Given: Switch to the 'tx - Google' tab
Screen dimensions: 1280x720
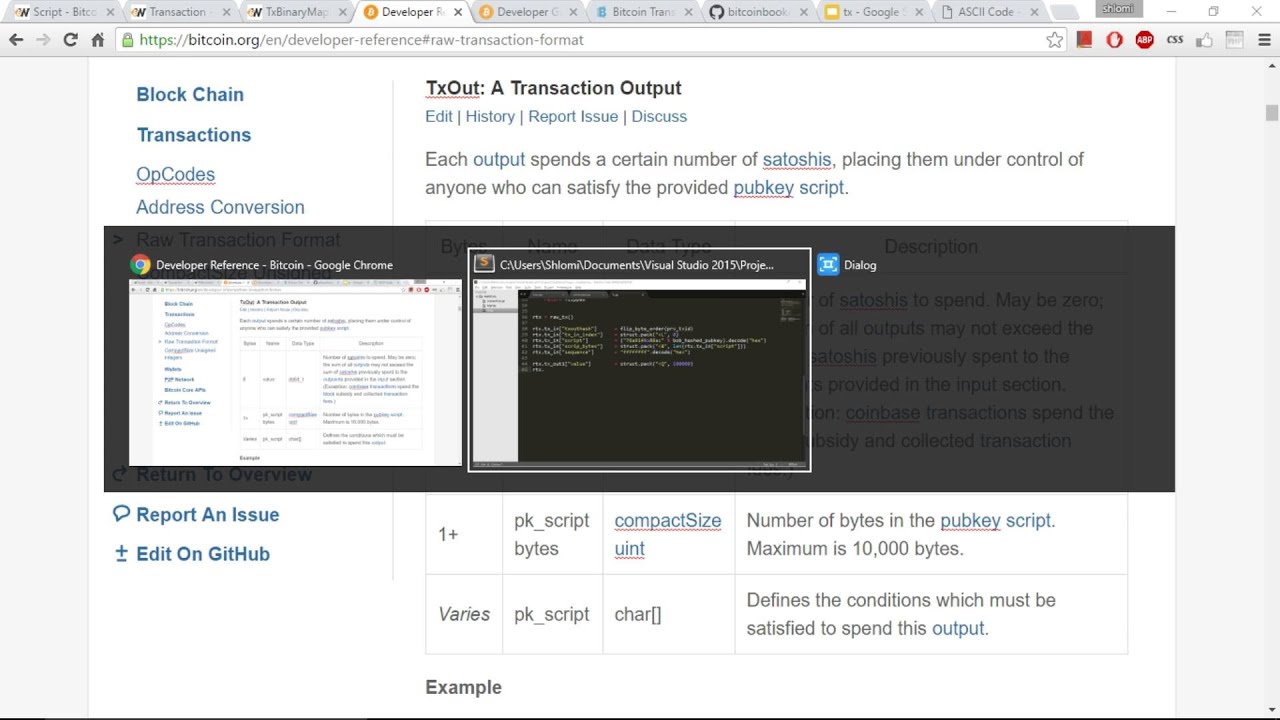Looking at the screenshot, I should tap(872, 12).
